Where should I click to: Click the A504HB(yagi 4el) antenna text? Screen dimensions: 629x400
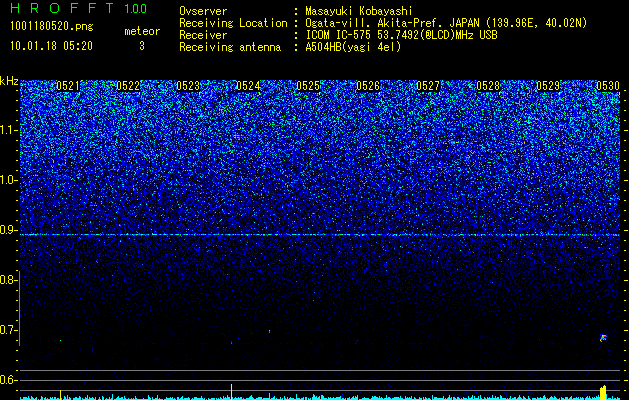coord(353,47)
